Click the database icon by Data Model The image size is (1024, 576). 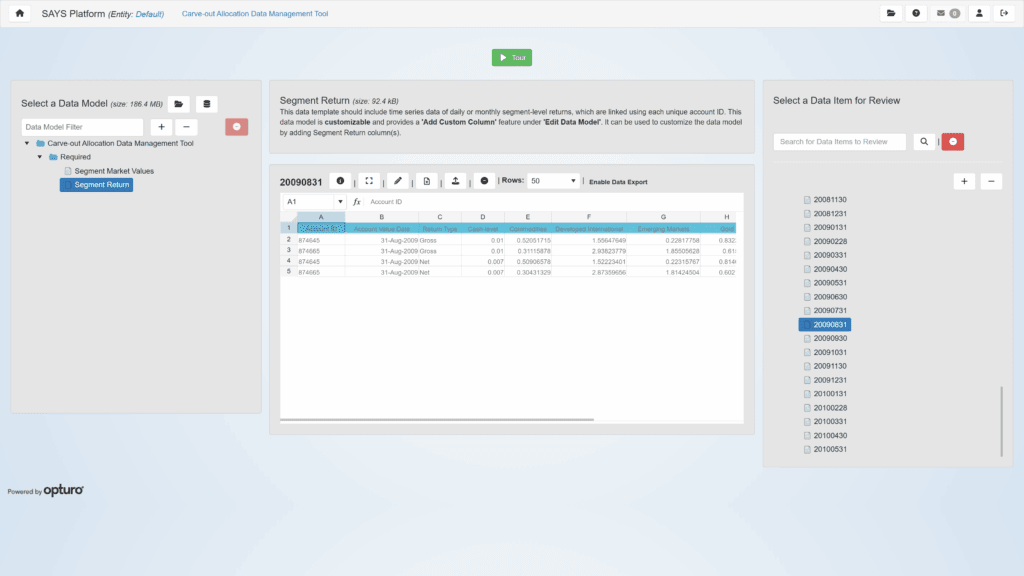click(x=206, y=104)
